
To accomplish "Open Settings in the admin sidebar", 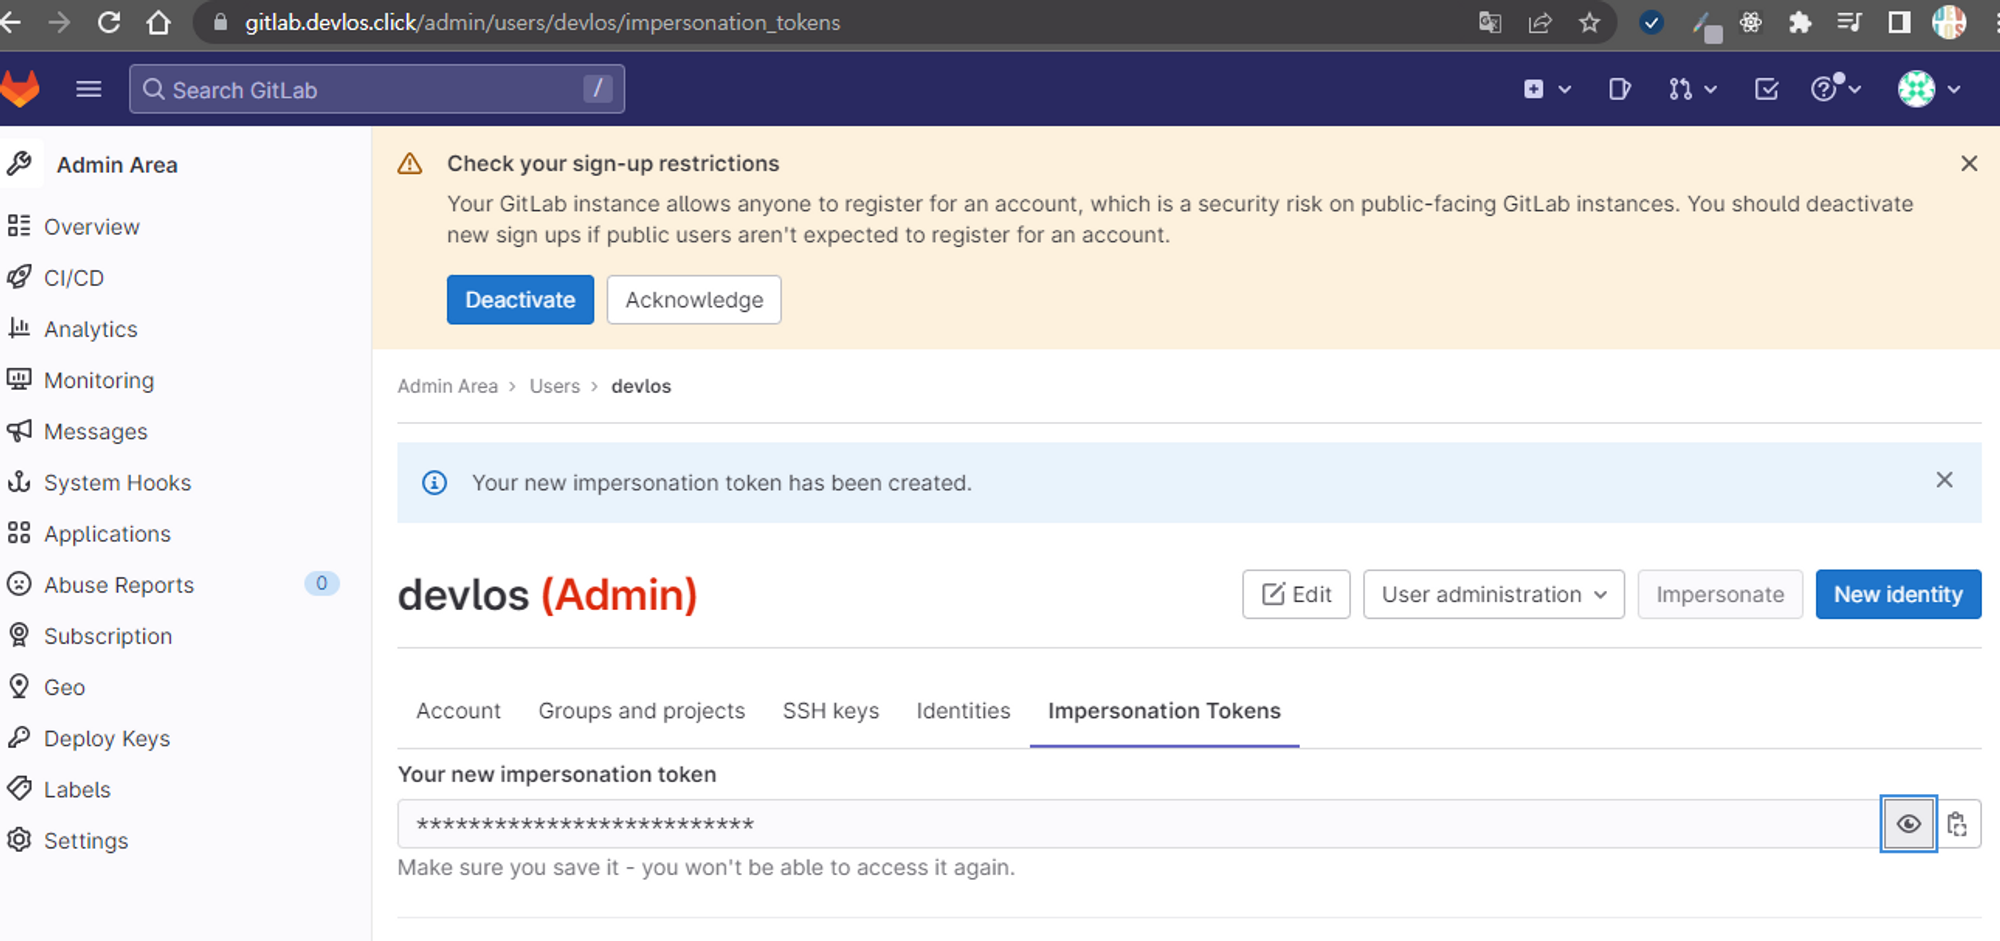I will click(86, 841).
